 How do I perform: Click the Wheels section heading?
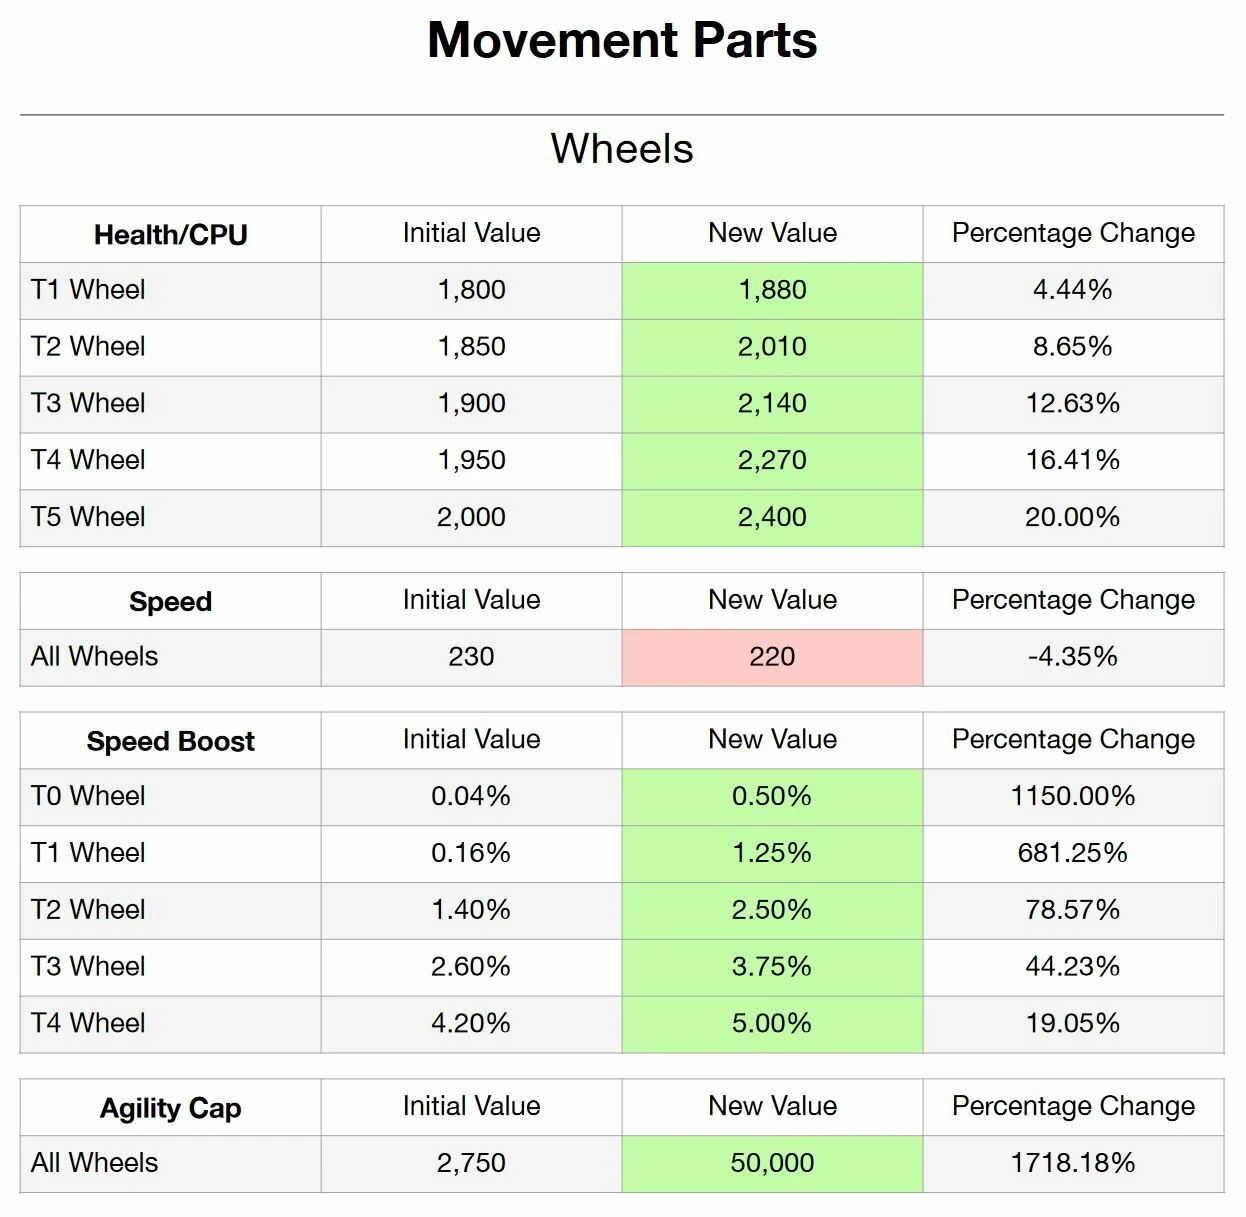tap(622, 149)
